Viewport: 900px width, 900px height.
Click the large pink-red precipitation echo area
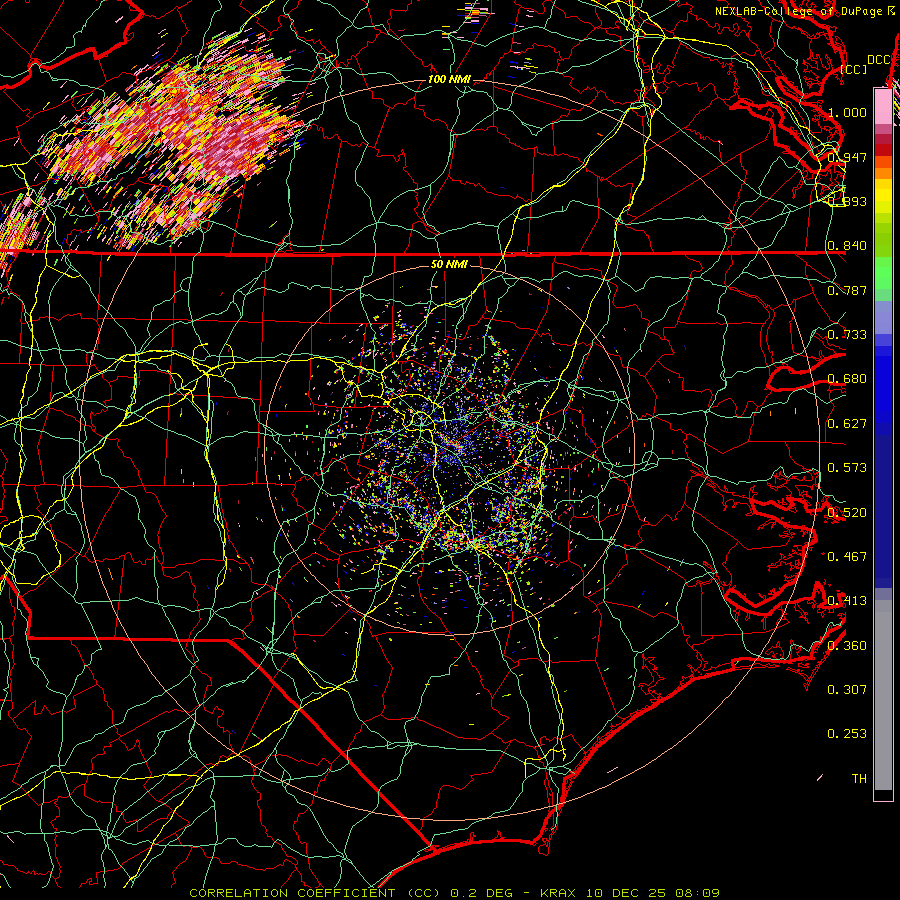172,143
